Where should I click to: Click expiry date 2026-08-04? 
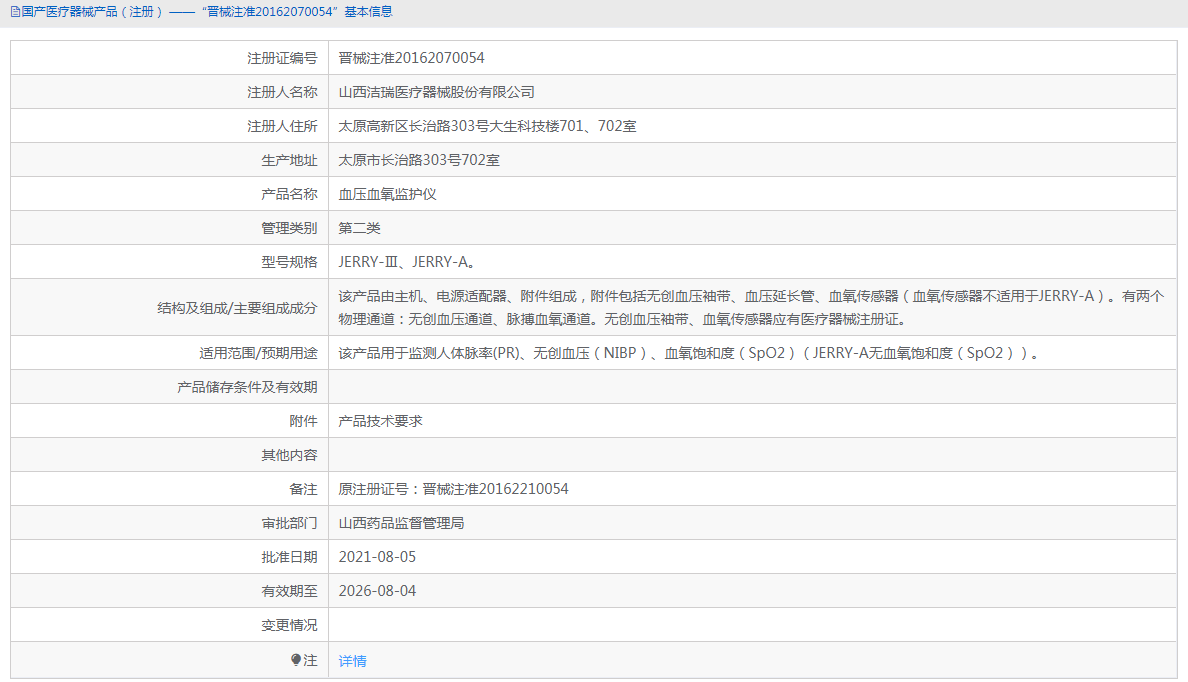tap(377, 591)
